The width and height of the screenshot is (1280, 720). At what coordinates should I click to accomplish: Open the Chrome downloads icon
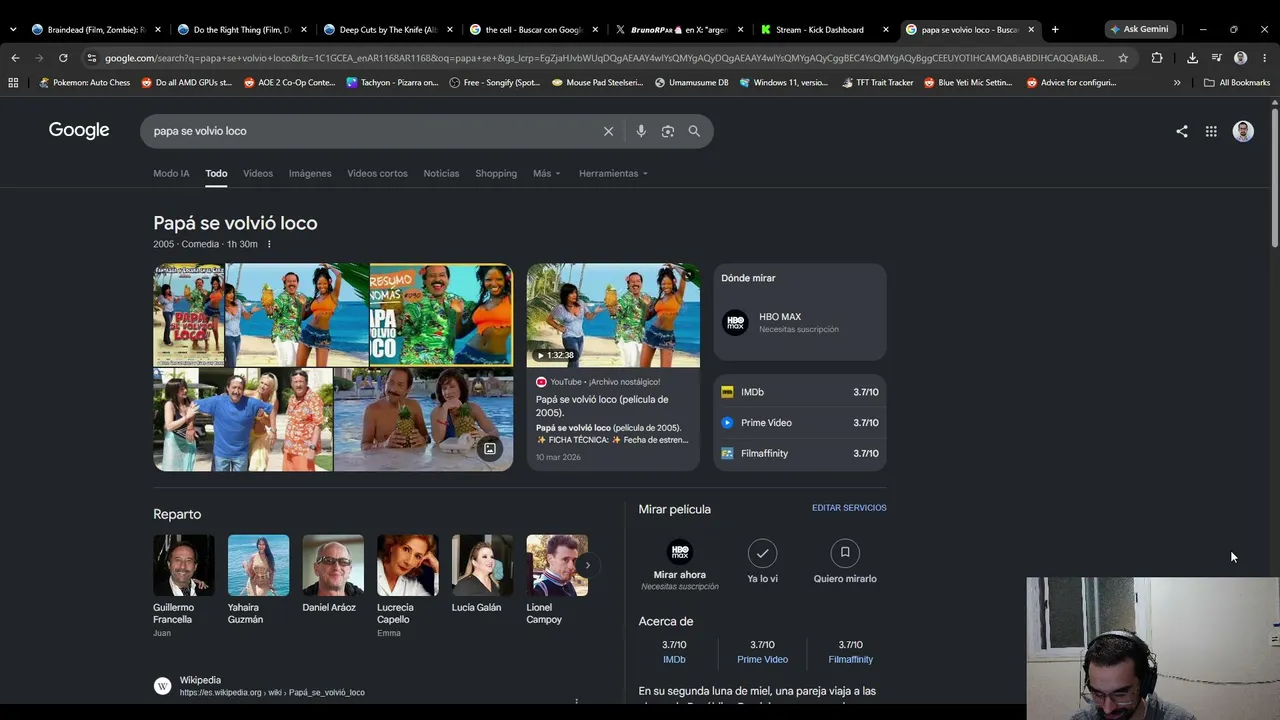[1192, 58]
